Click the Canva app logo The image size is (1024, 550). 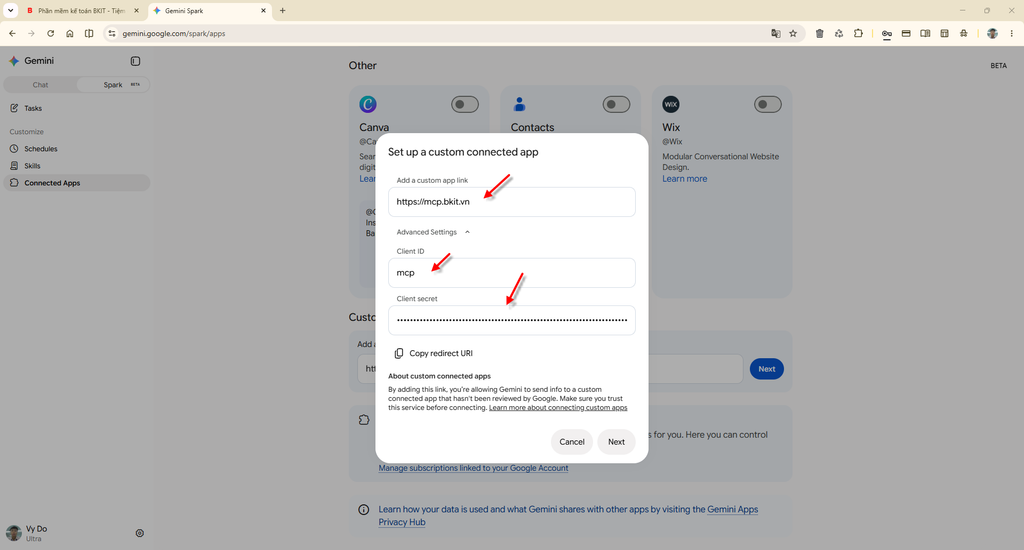click(x=368, y=104)
